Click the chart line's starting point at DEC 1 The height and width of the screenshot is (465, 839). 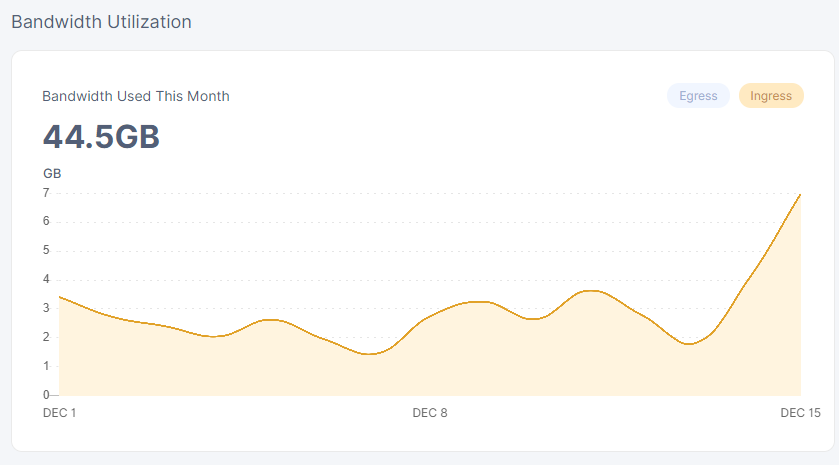click(60, 297)
